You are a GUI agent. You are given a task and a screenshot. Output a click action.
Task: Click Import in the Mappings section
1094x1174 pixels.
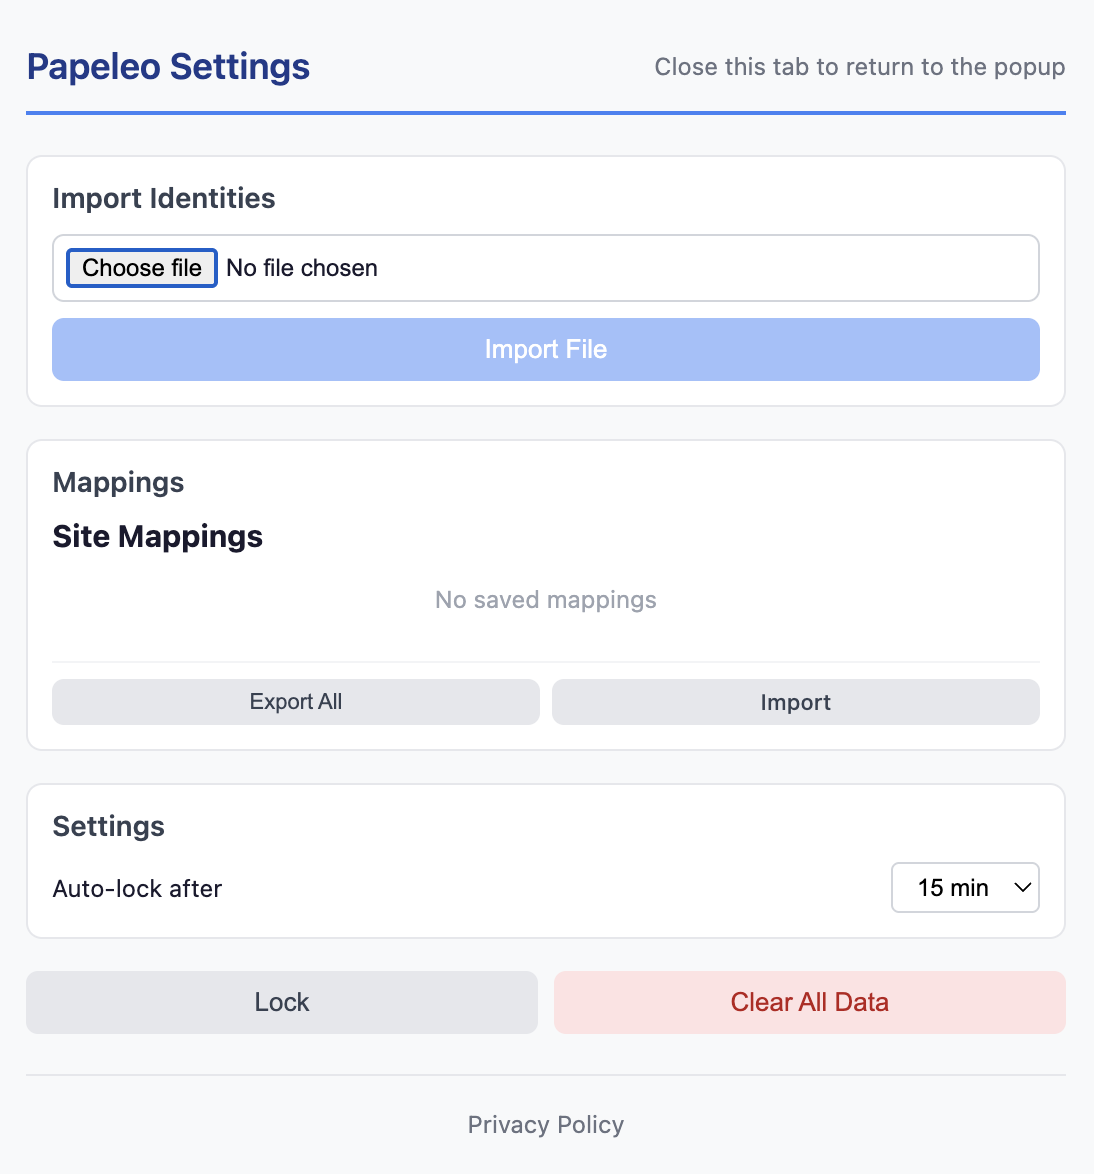pos(795,702)
